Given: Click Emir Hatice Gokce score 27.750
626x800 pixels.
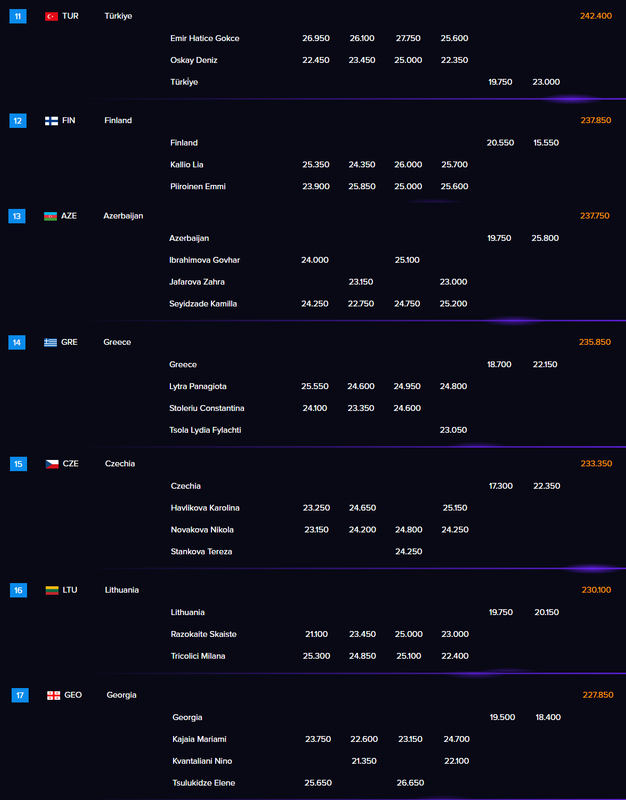Looking at the screenshot, I should pyautogui.click(x=408, y=38).
